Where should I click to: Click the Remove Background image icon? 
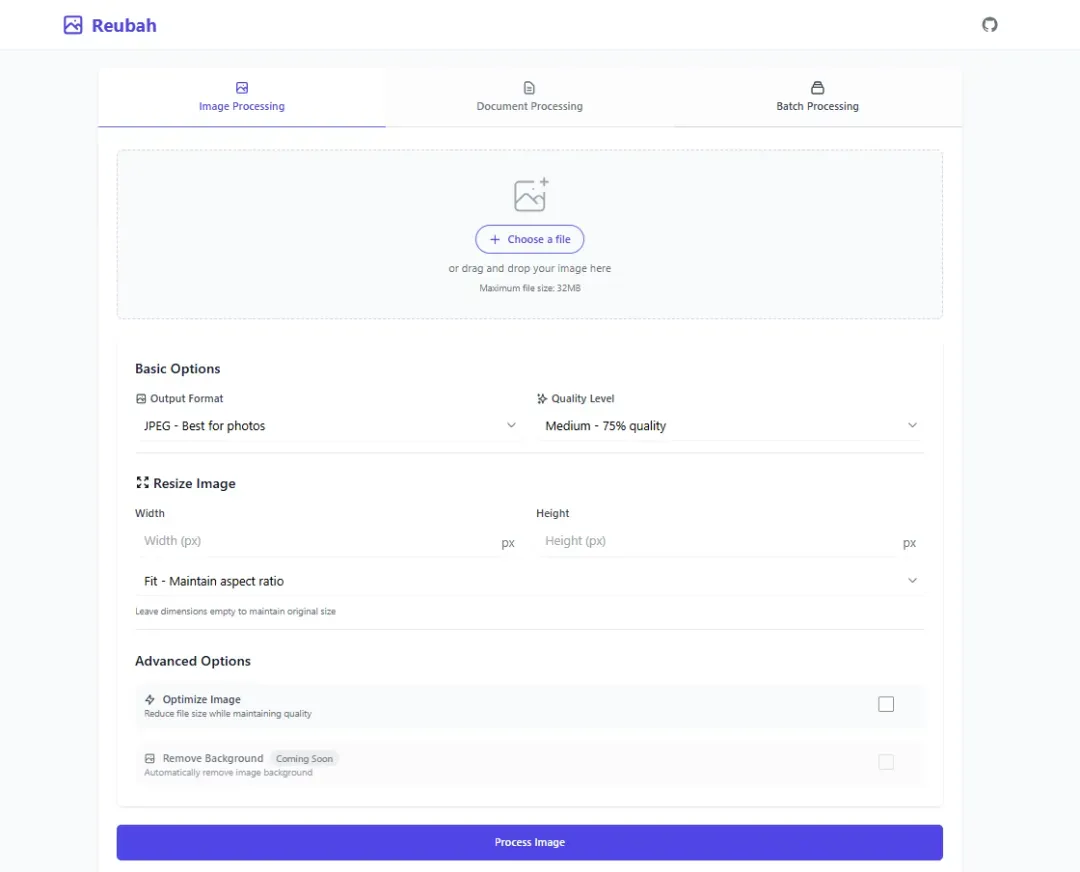pos(149,758)
